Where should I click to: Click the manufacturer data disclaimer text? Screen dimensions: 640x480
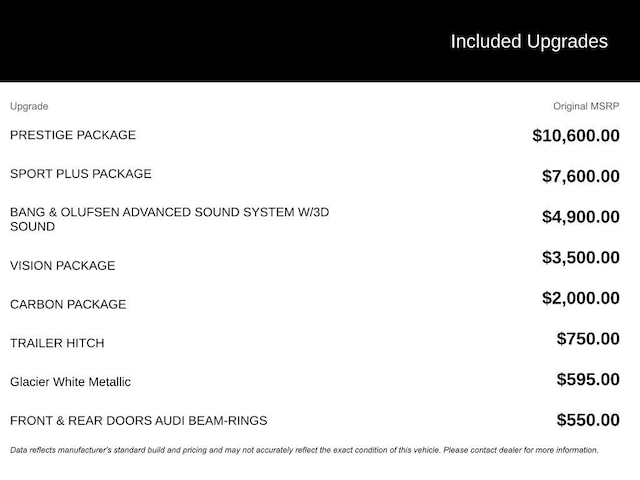[304, 450]
